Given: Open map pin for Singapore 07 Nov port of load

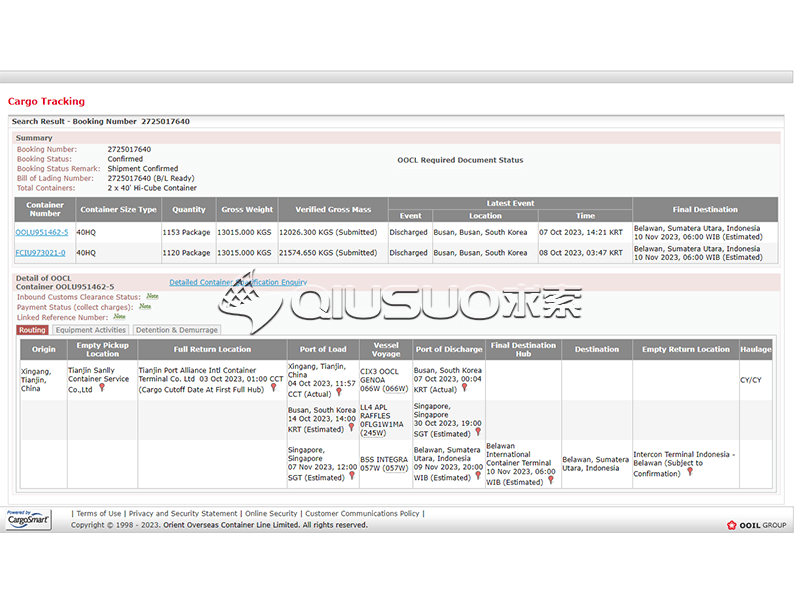Looking at the screenshot, I should coord(352,476).
